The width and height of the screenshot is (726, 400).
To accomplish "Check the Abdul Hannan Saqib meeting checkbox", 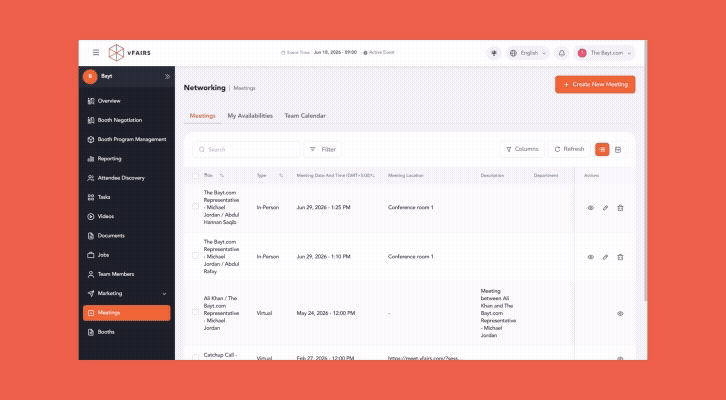I will click(x=195, y=206).
